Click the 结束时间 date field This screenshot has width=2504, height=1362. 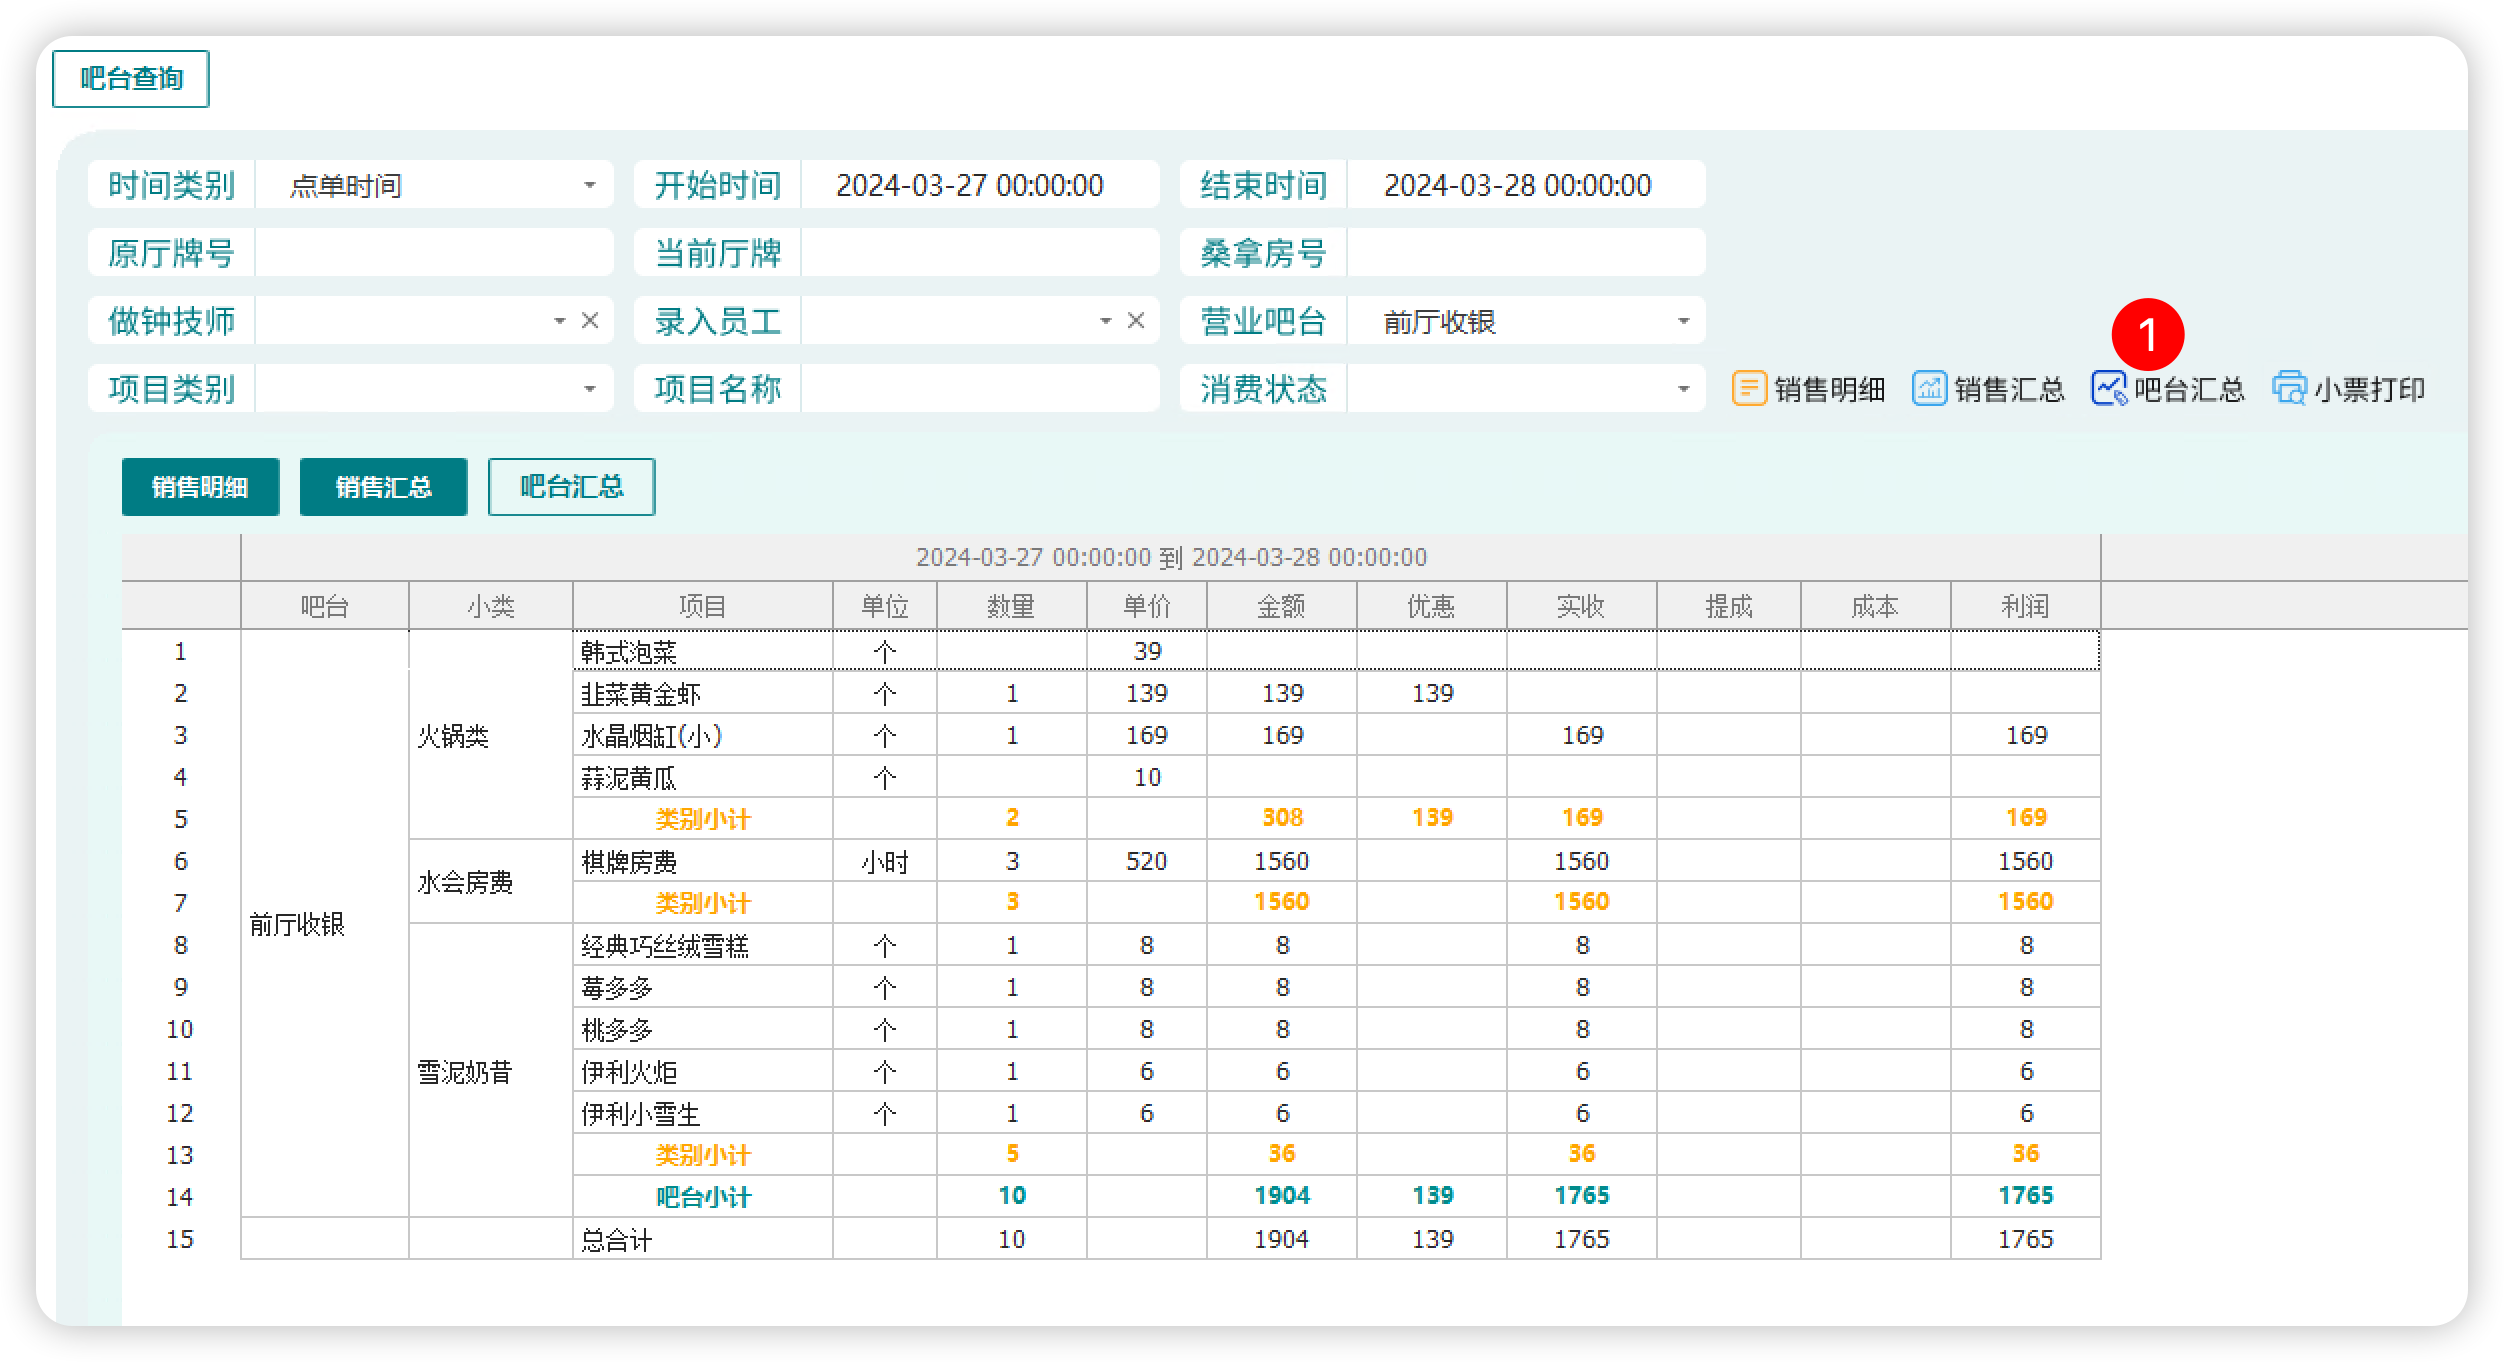[x=1526, y=185]
